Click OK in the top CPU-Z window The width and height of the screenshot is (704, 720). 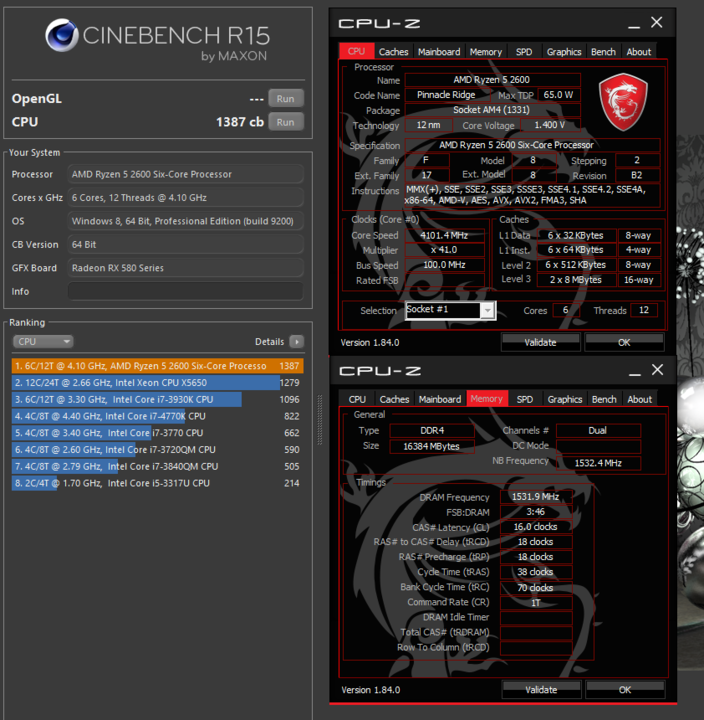pyautogui.click(x=624, y=343)
